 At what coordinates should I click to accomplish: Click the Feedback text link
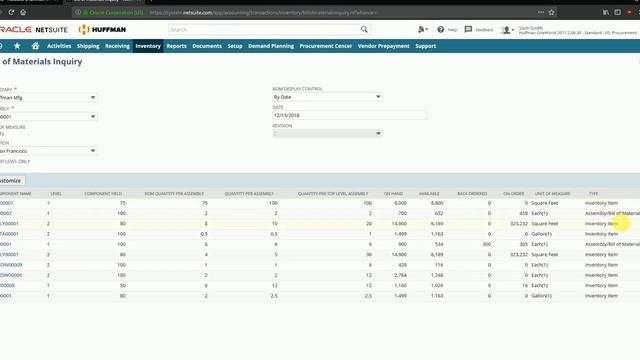tap(484, 30)
